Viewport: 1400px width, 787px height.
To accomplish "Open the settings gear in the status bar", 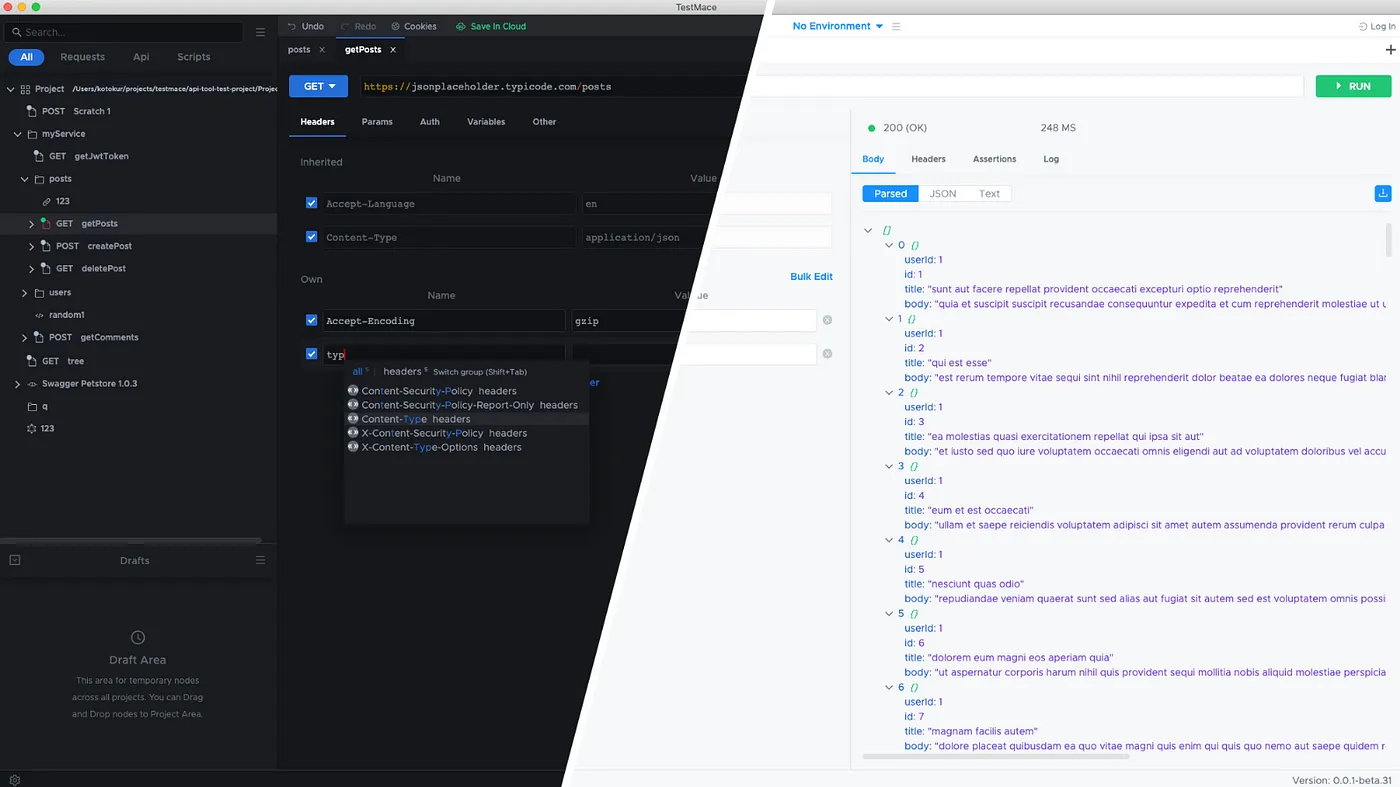I will click(x=14, y=780).
